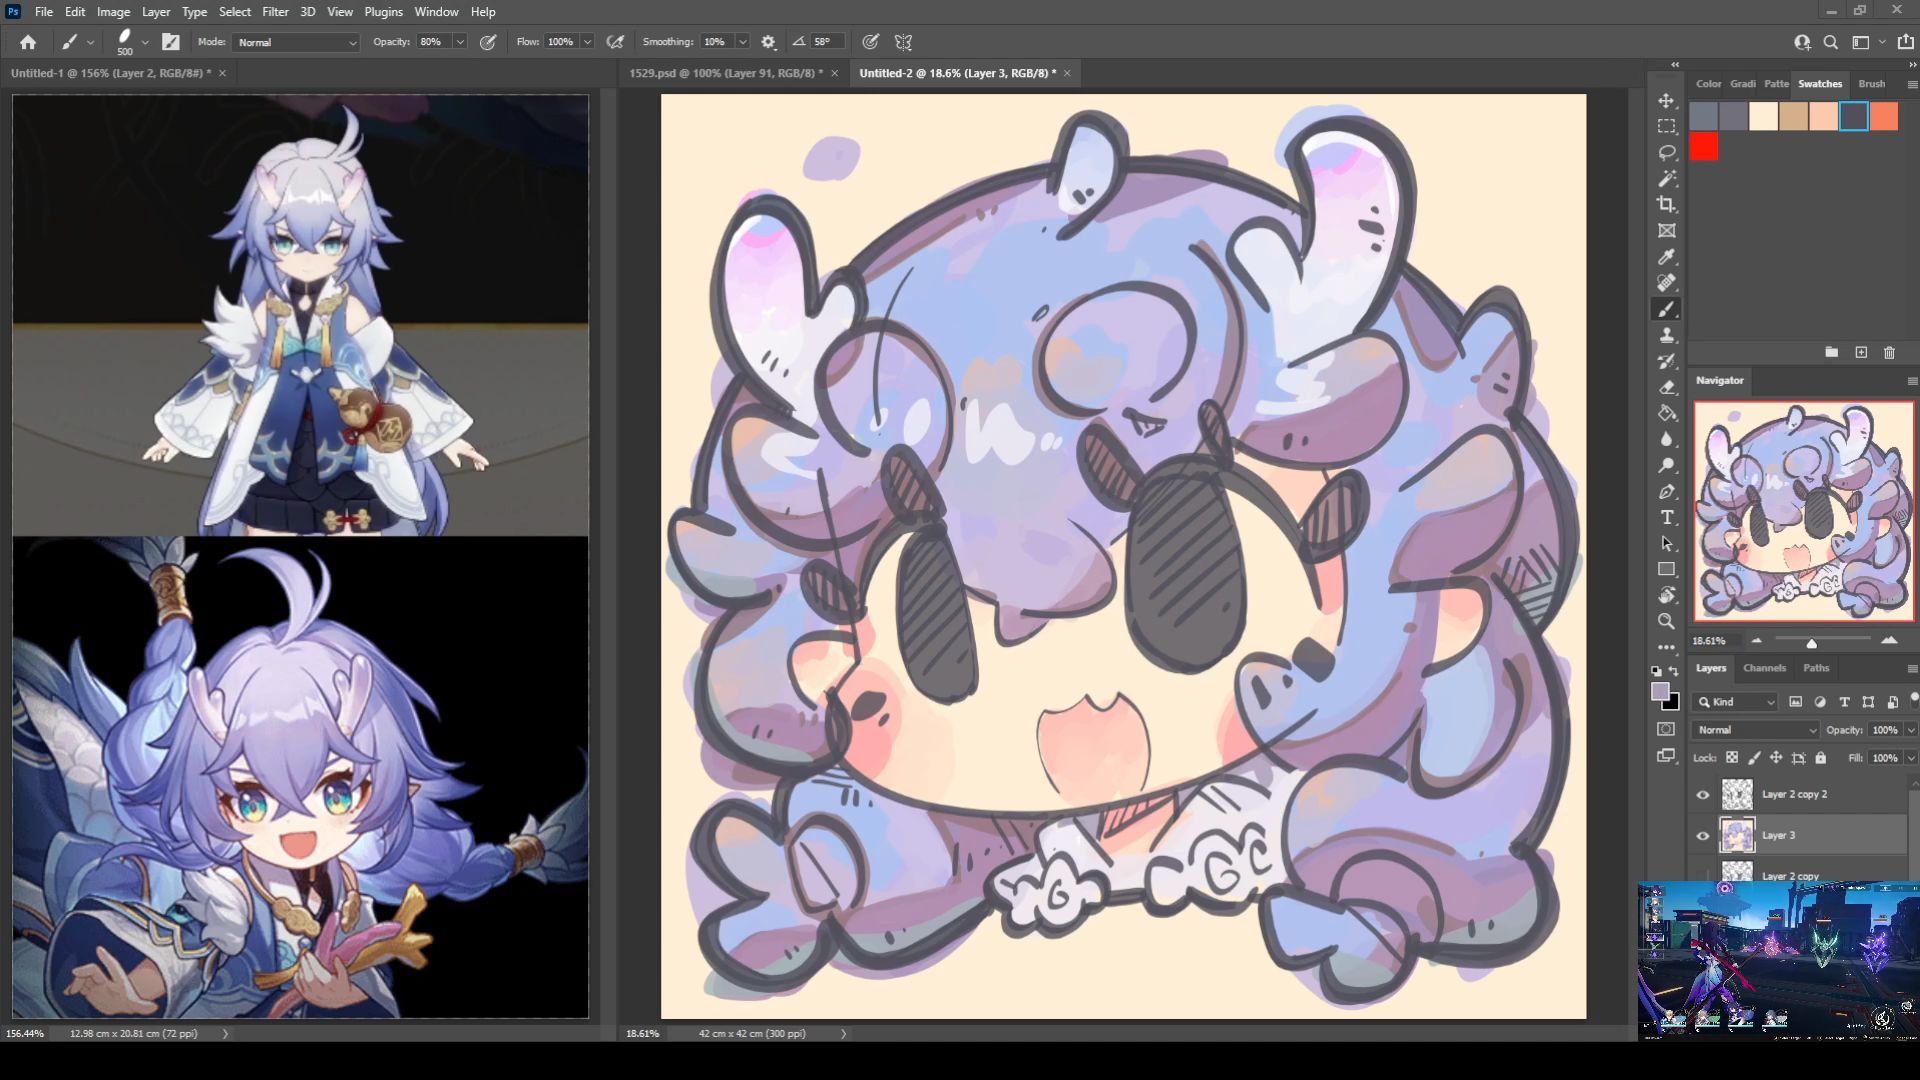The image size is (1920, 1080).
Task: Select the Spot Healing Brush tool
Action: (1666, 283)
